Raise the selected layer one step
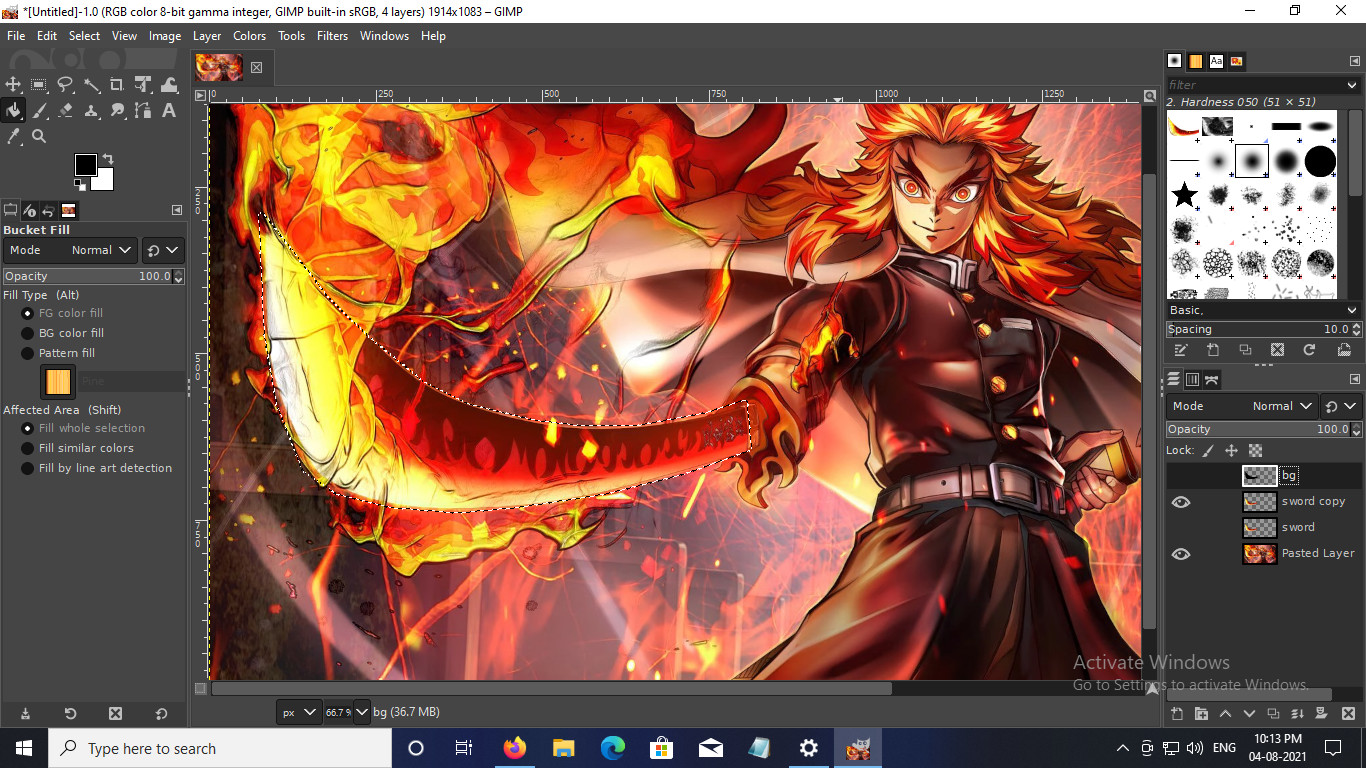Image resolution: width=1366 pixels, height=768 pixels. pyautogui.click(x=1225, y=713)
